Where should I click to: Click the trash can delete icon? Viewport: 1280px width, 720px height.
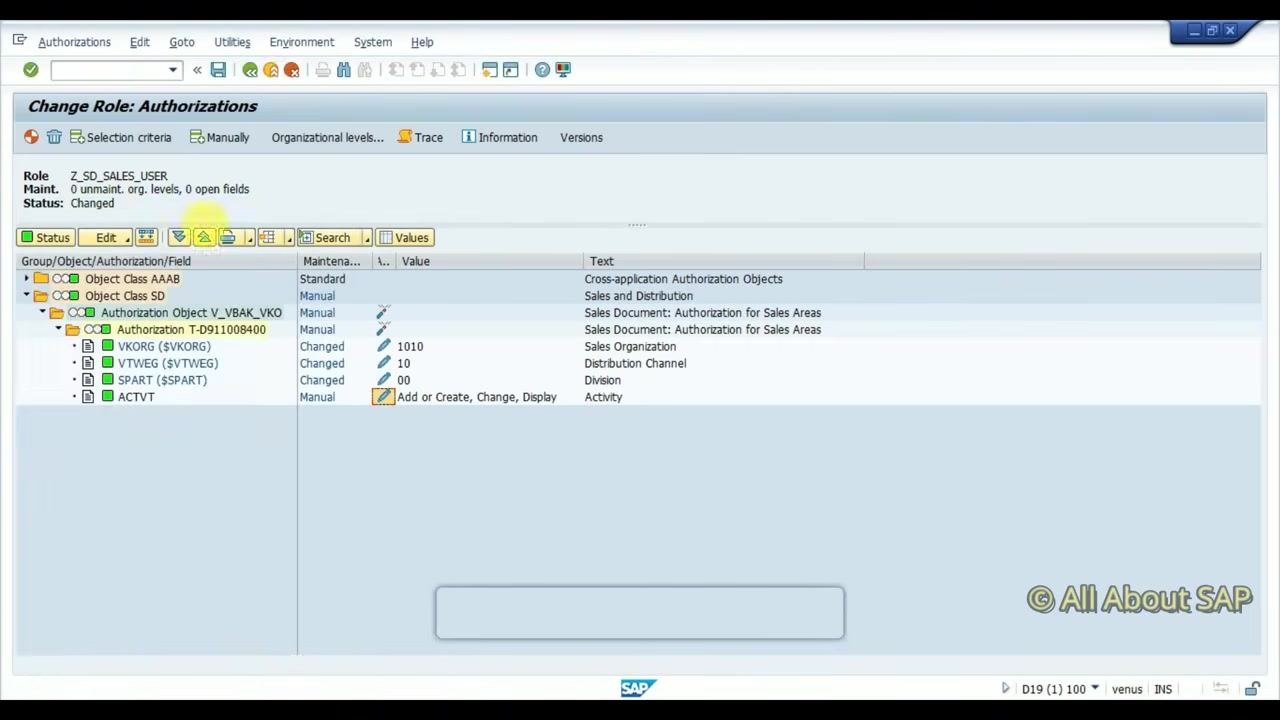[54, 137]
